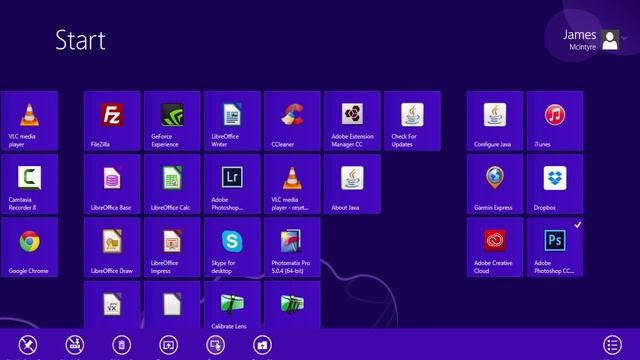Launch Adobe Creative Cloud
640x360 pixels.
click(495, 247)
